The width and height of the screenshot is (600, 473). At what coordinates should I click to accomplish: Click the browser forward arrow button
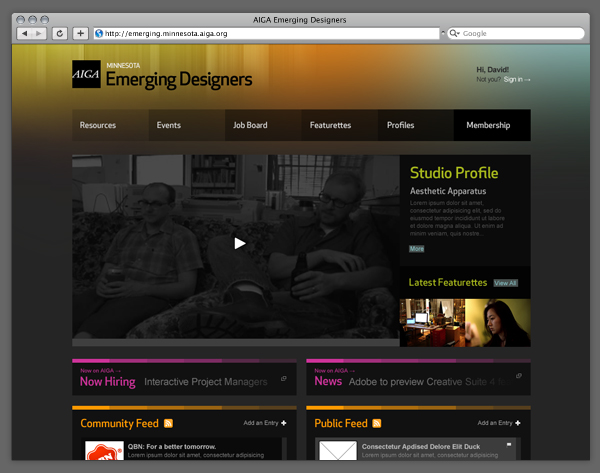tap(39, 34)
